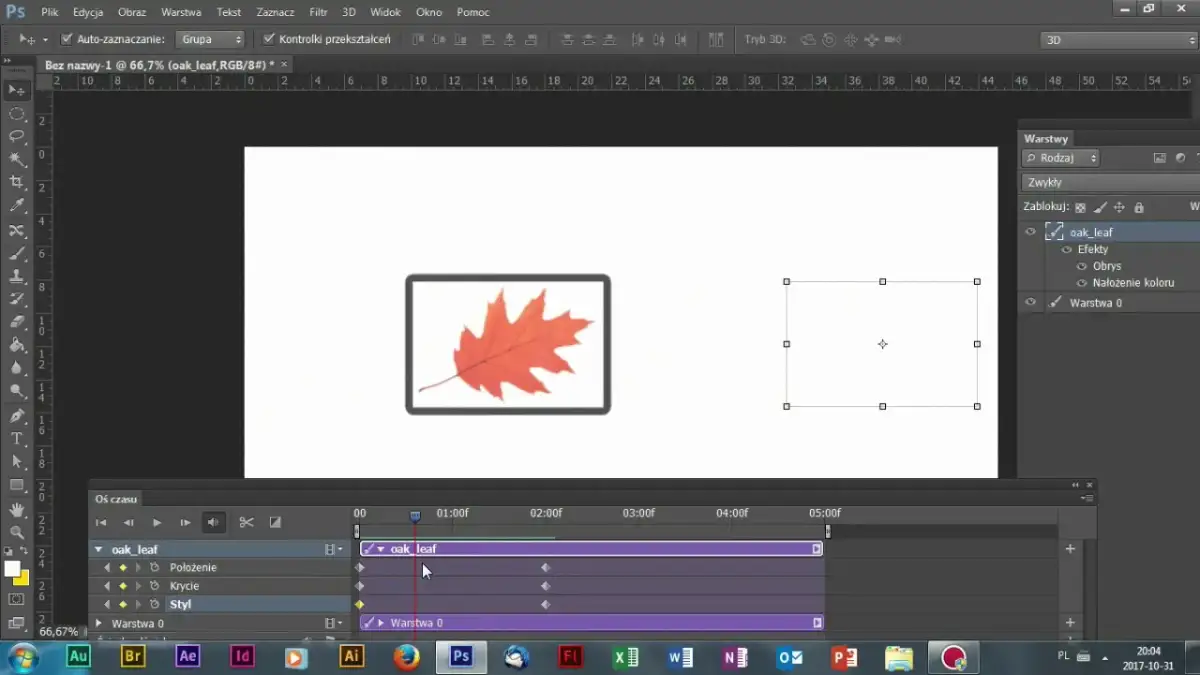Hide the oak_leaf layer

(1030, 231)
